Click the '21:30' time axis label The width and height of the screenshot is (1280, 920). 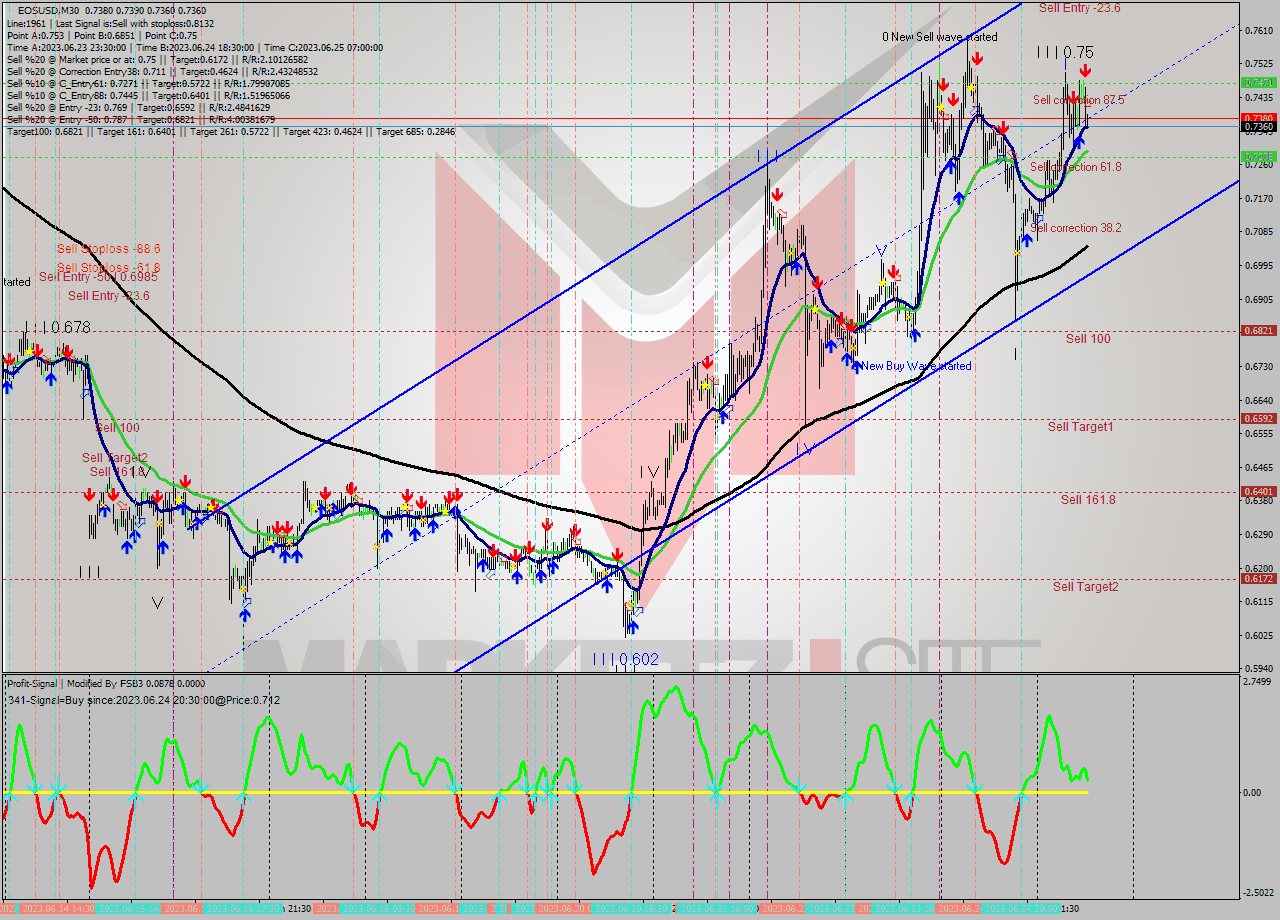pos(298,908)
